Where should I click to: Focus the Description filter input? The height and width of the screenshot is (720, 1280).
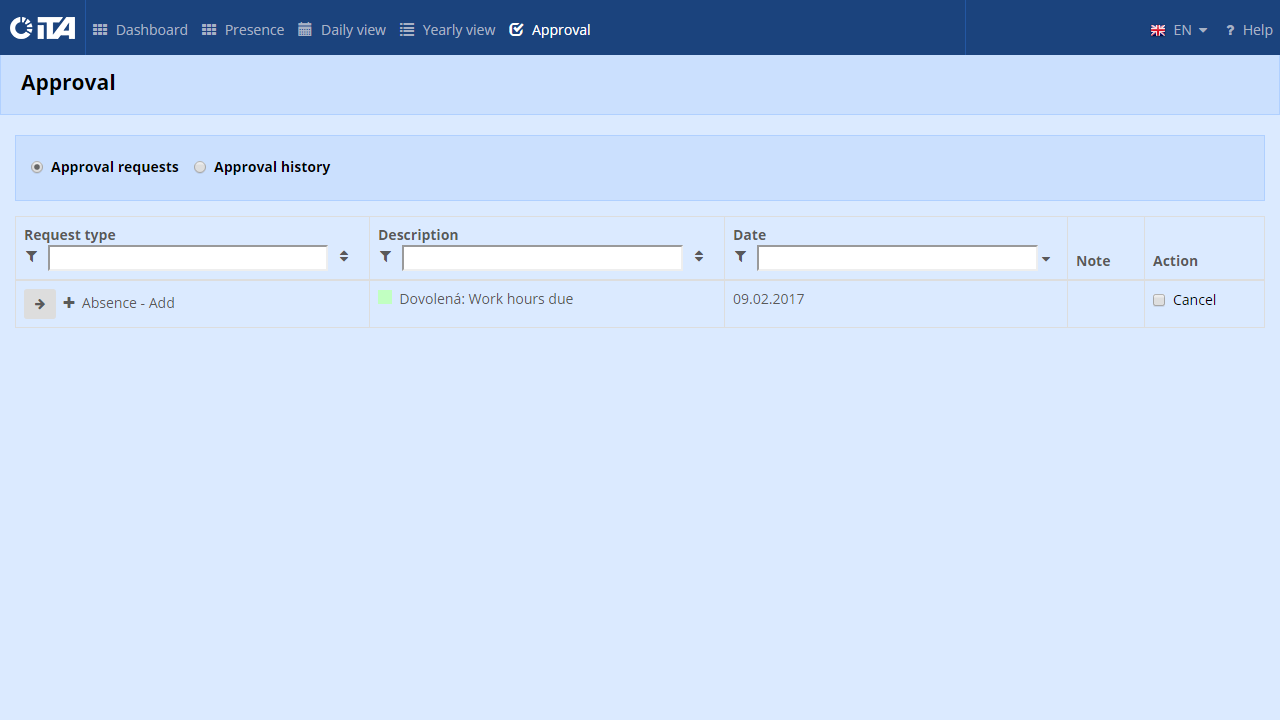[542, 258]
